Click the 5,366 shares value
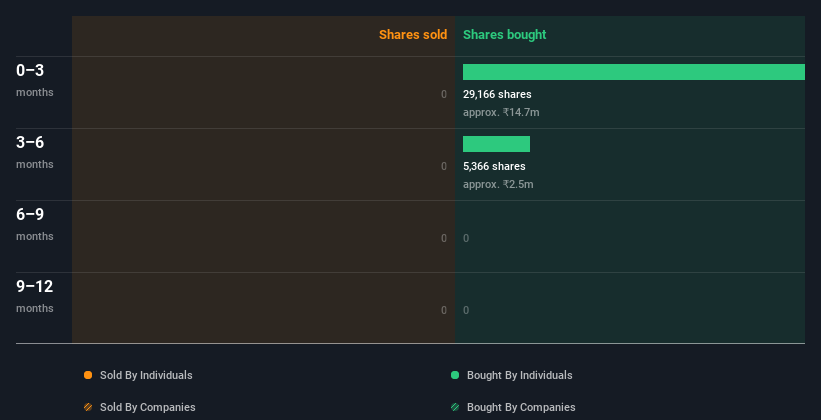This screenshot has height=420, width=821. click(494, 167)
